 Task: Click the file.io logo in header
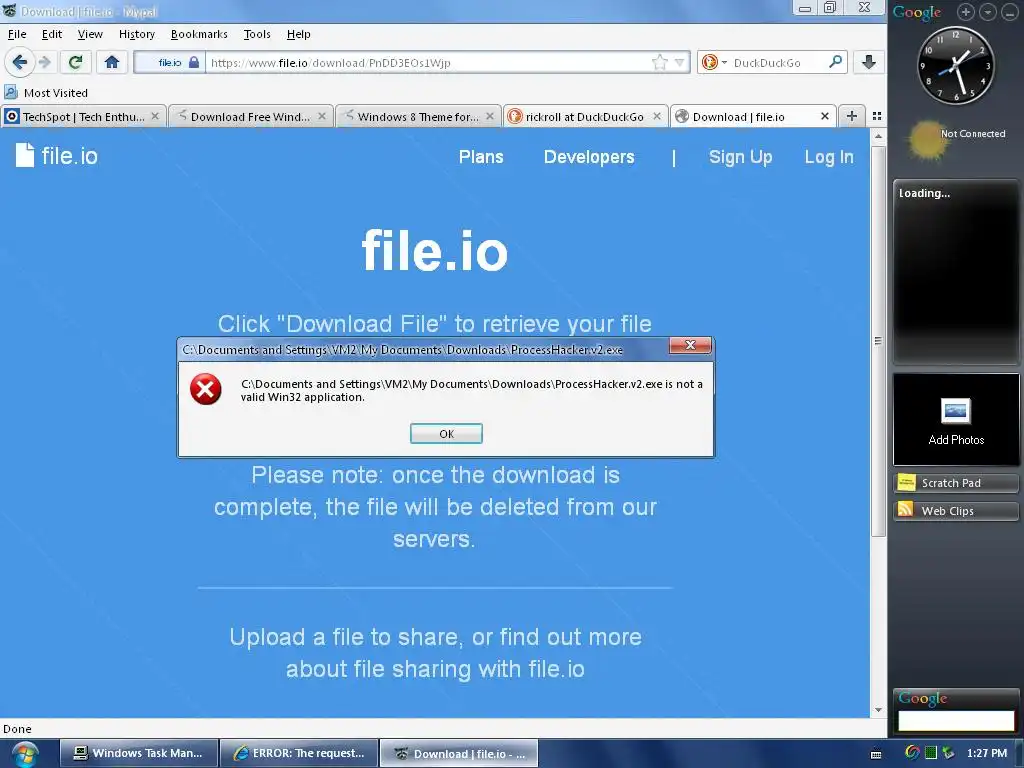tap(57, 155)
